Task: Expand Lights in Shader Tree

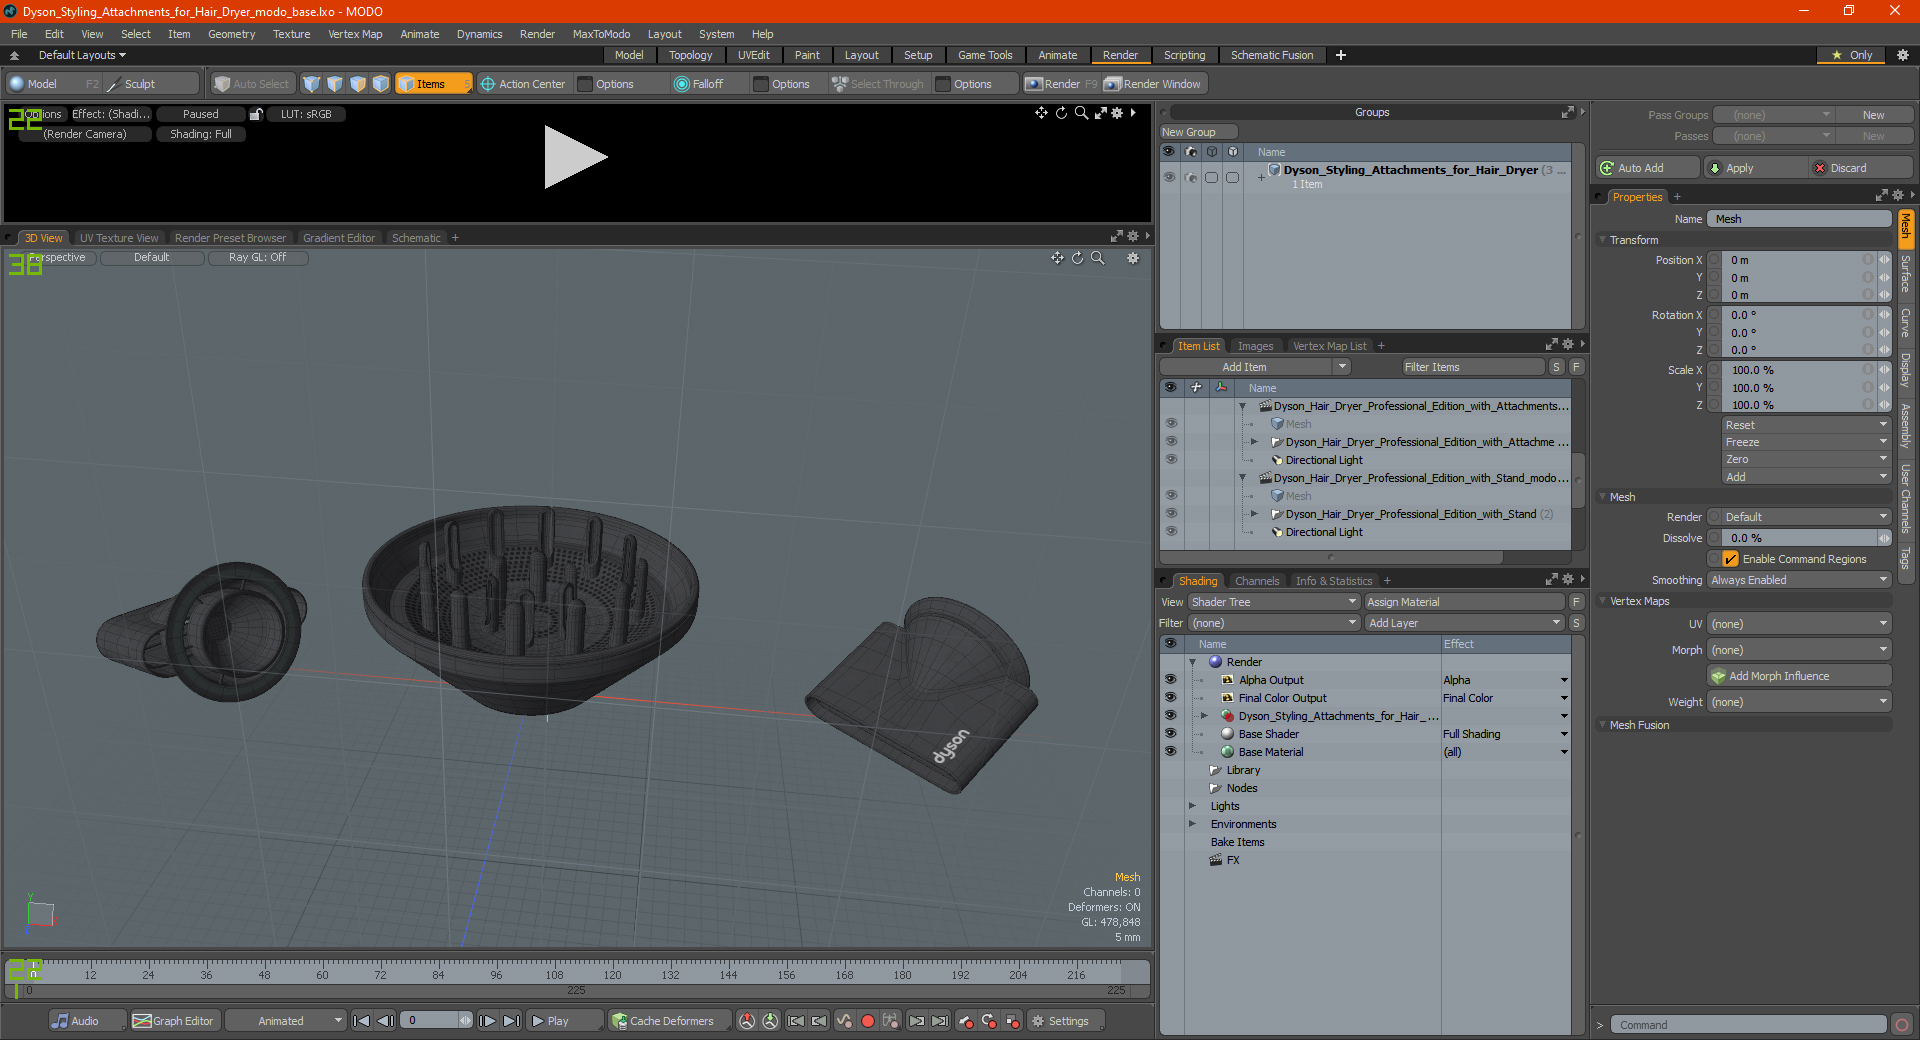Action: tap(1192, 806)
